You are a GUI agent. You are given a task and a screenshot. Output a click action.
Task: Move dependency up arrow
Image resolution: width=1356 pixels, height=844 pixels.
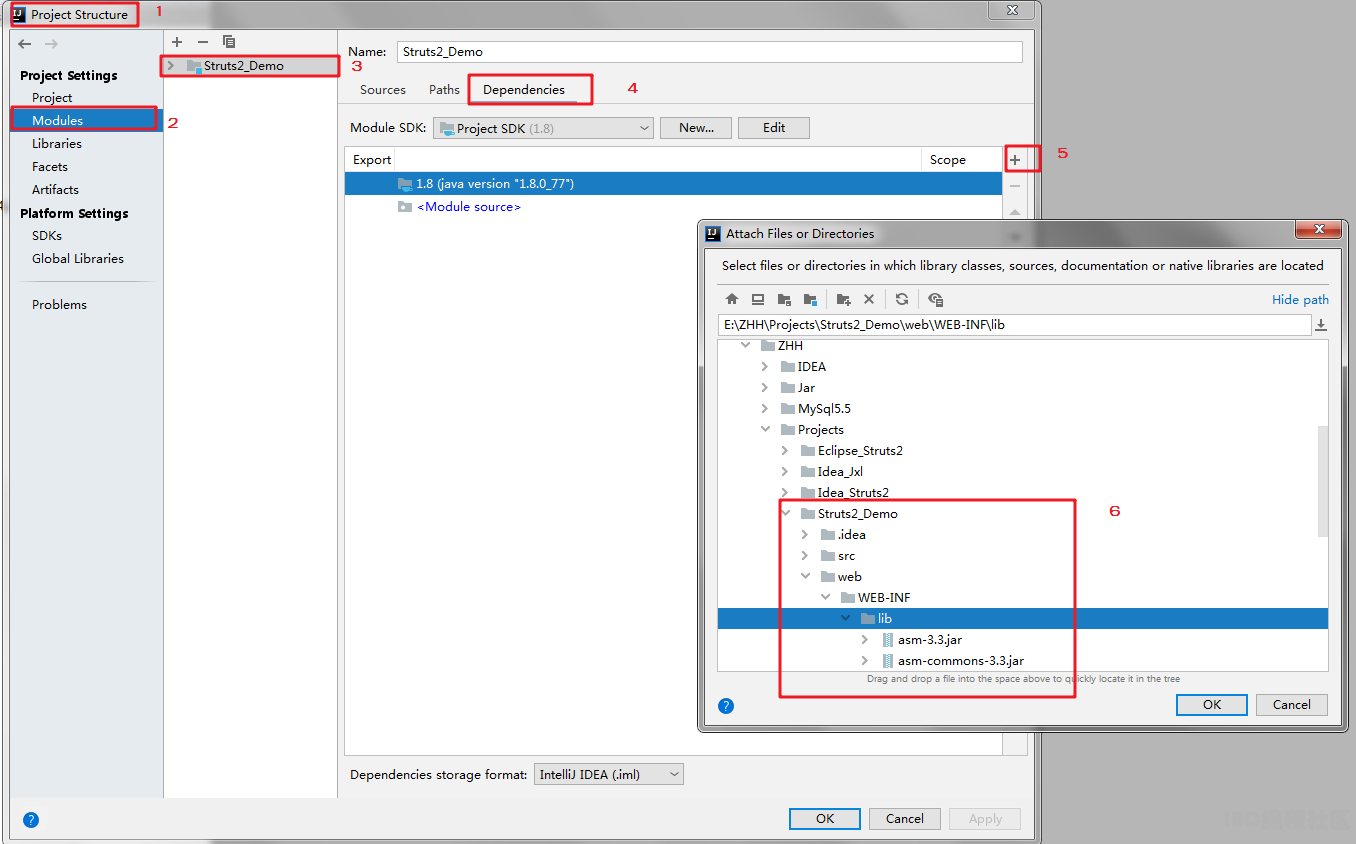[x=1015, y=212]
